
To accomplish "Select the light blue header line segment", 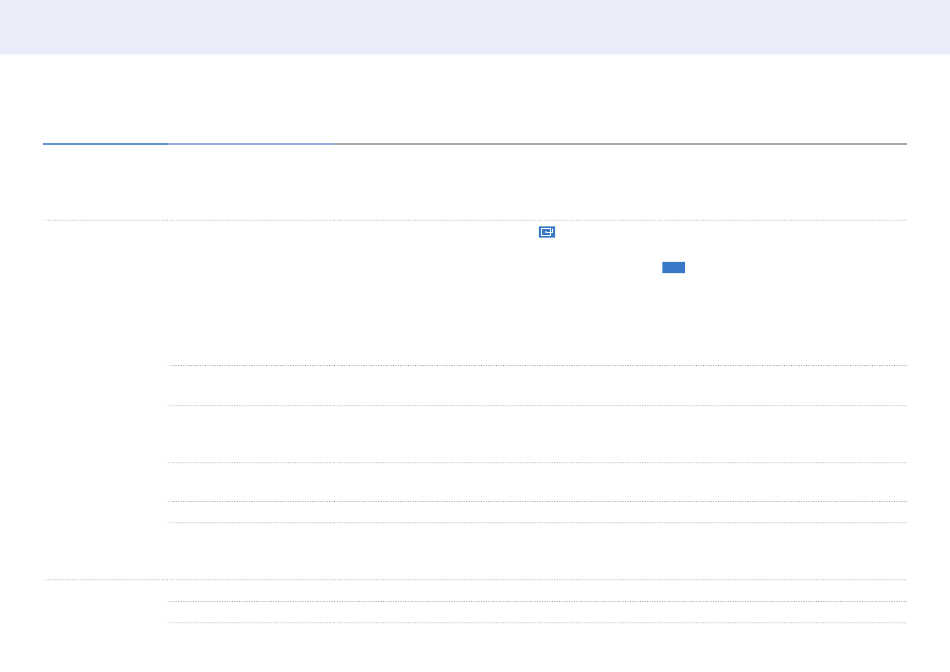I will 251,144.
